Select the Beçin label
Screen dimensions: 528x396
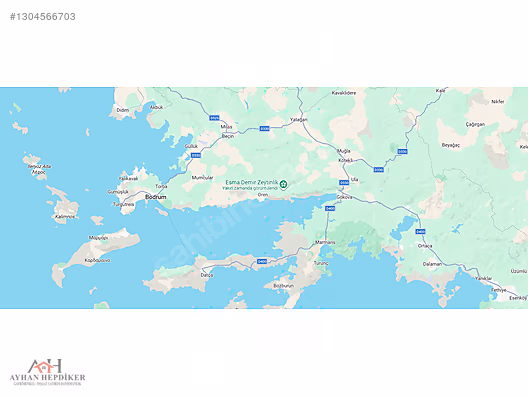pos(228,136)
